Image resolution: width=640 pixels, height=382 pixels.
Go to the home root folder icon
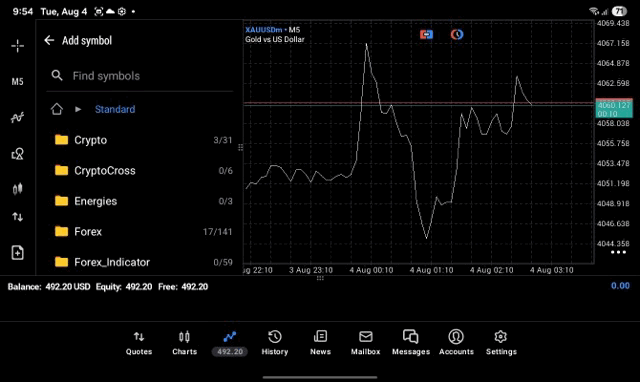click(57, 109)
